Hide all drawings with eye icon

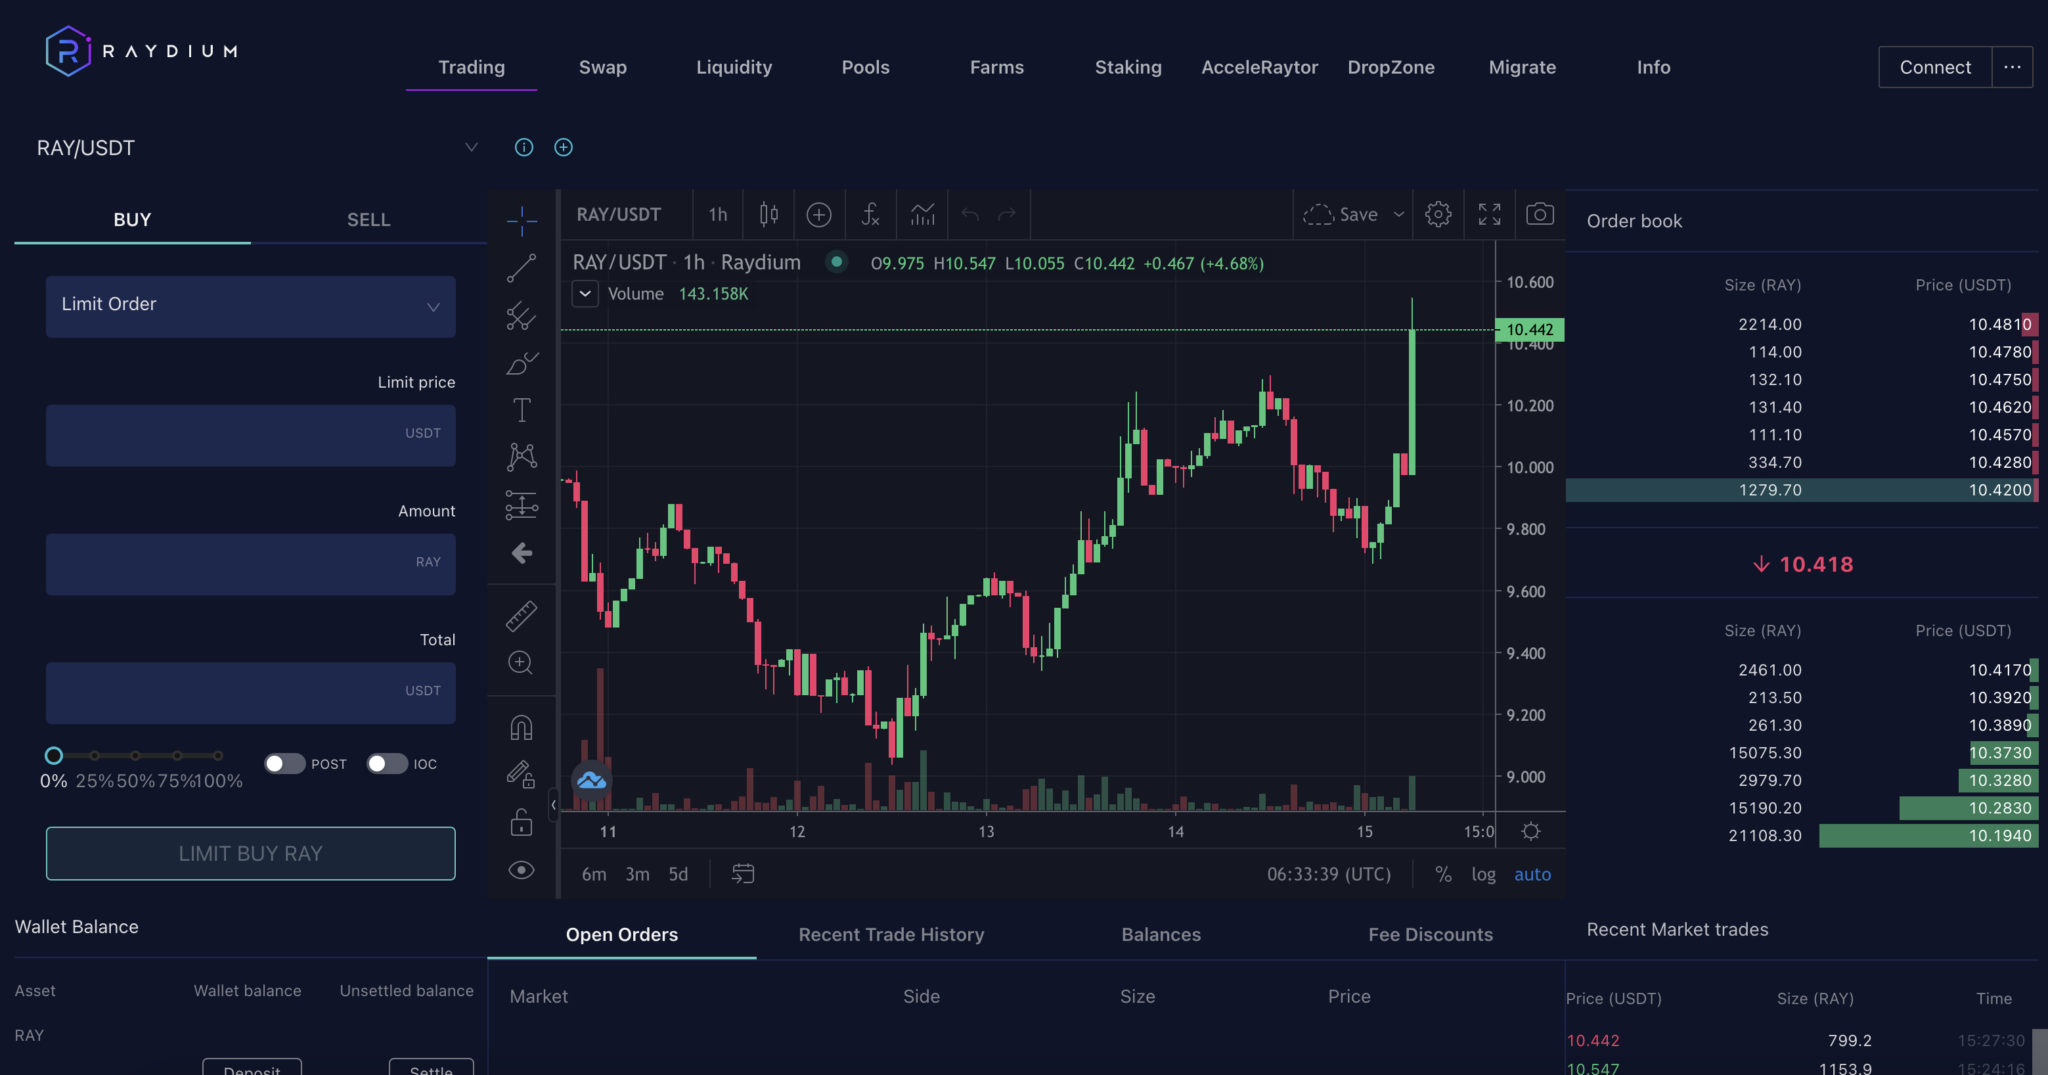coord(521,870)
